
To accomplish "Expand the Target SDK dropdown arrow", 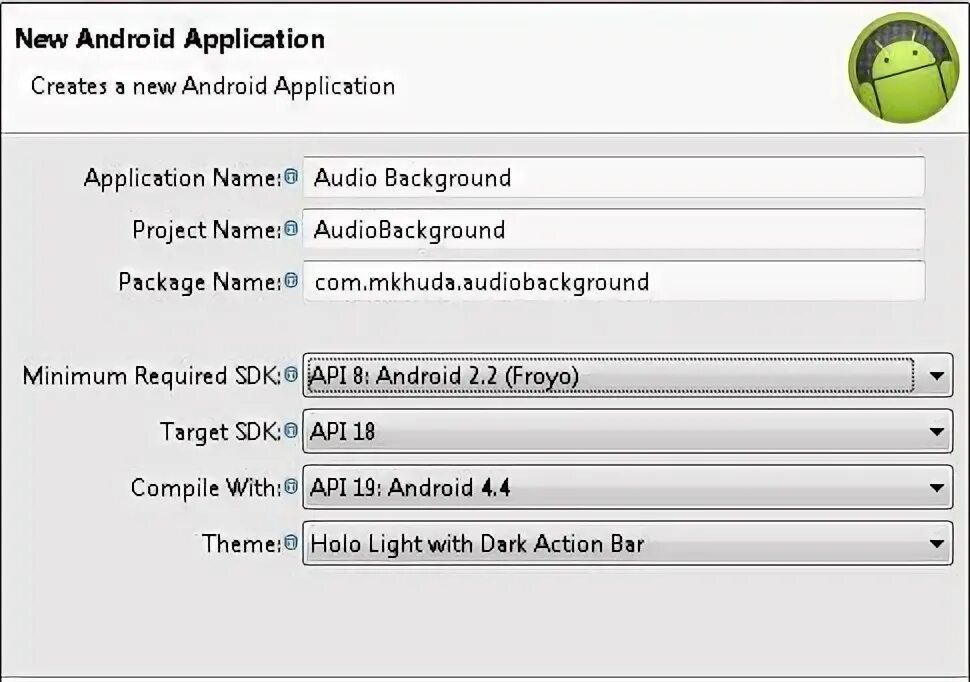I will 936,433.
